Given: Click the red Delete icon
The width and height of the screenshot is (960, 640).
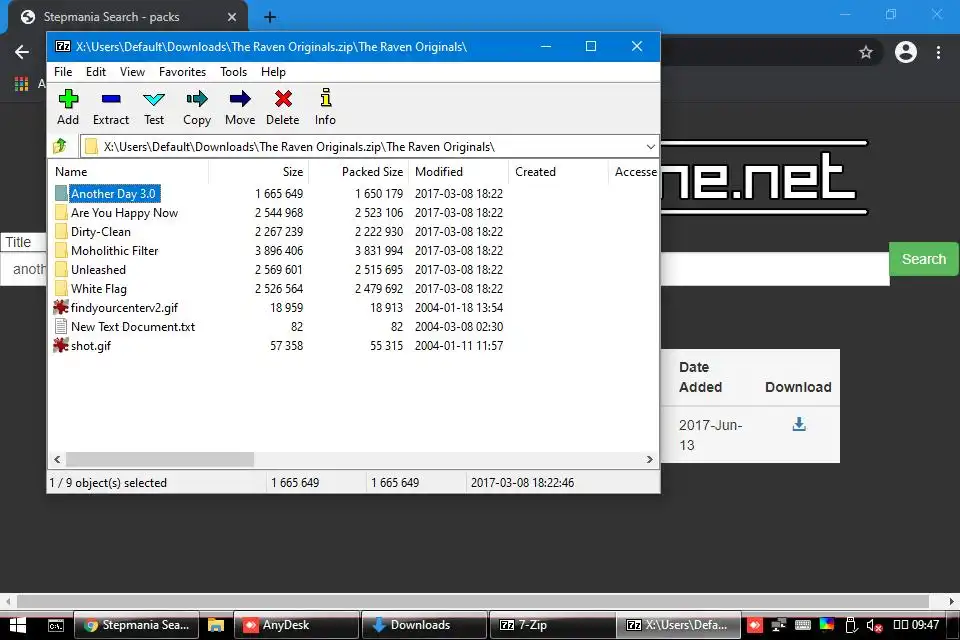Looking at the screenshot, I should (x=283, y=99).
